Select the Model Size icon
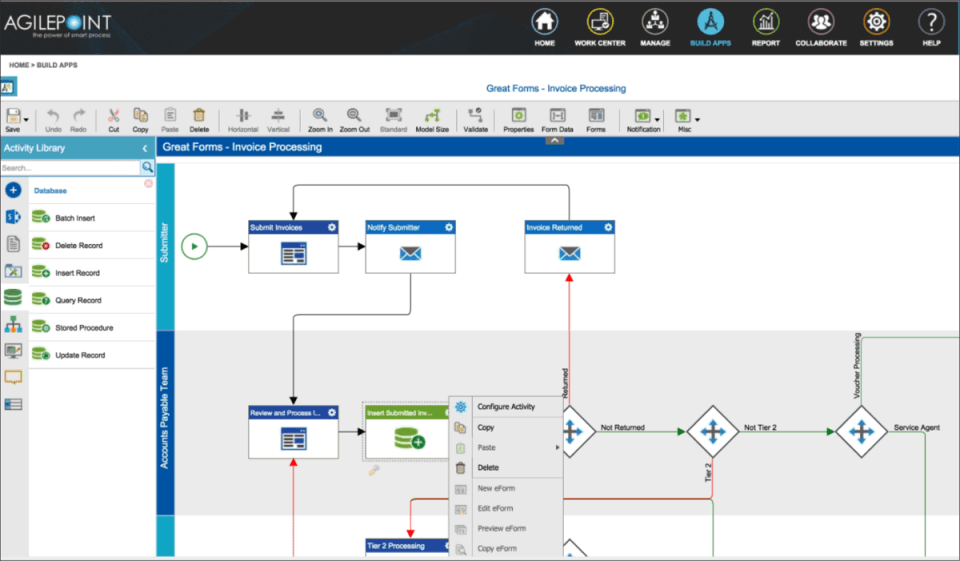 point(432,115)
